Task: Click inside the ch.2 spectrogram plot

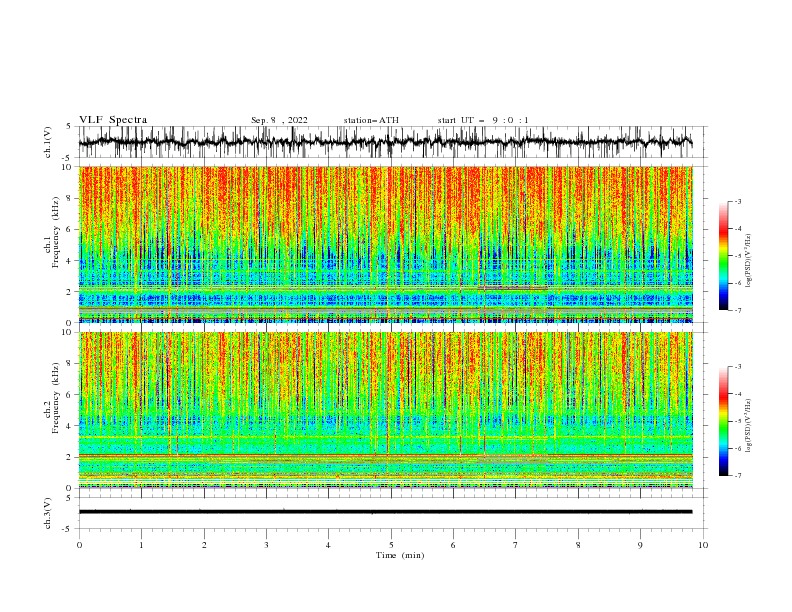Action: coord(385,410)
